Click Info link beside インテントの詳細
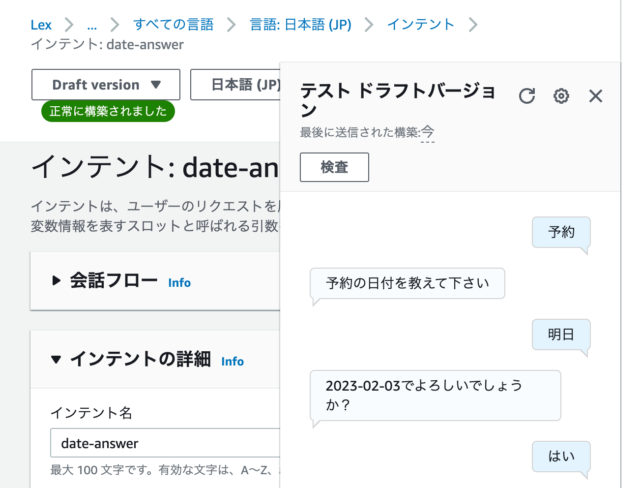Screen dimensions: 640x488 (232, 361)
